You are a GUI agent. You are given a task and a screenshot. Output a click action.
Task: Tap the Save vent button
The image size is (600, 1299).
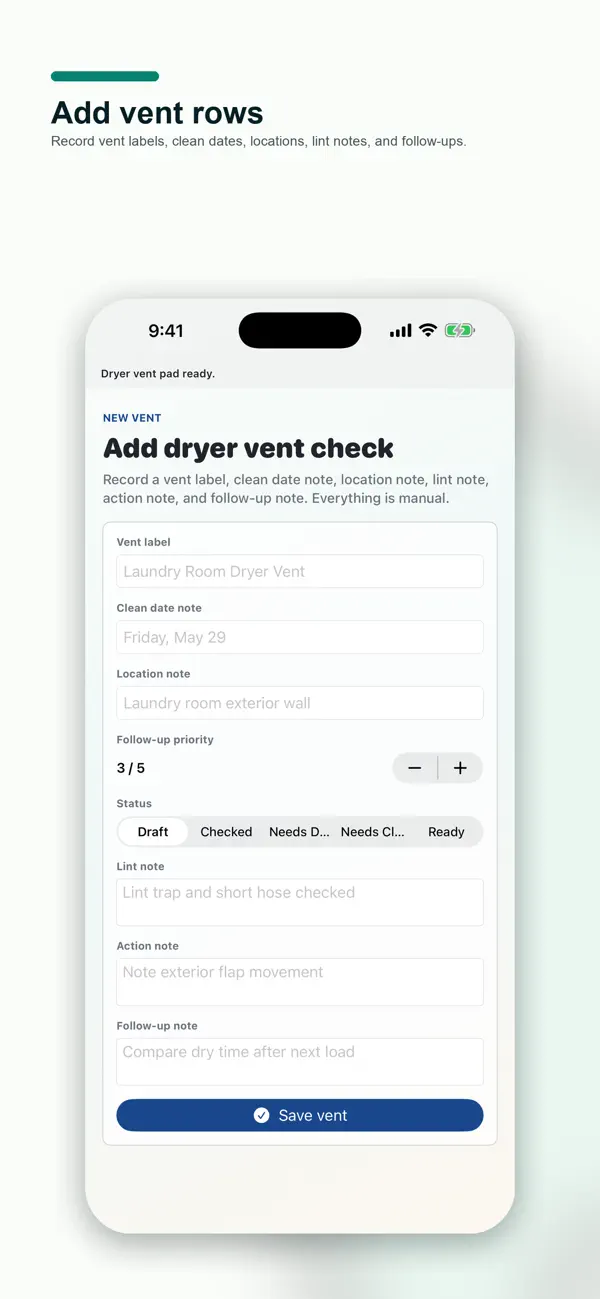click(x=300, y=1115)
